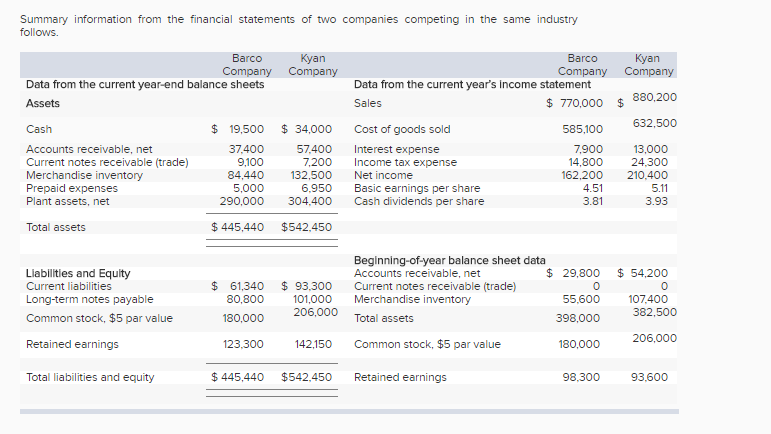Click Kyan's sales figure of 880,200
Viewport: 771px width, 434px height.
click(x=654, y=97)
